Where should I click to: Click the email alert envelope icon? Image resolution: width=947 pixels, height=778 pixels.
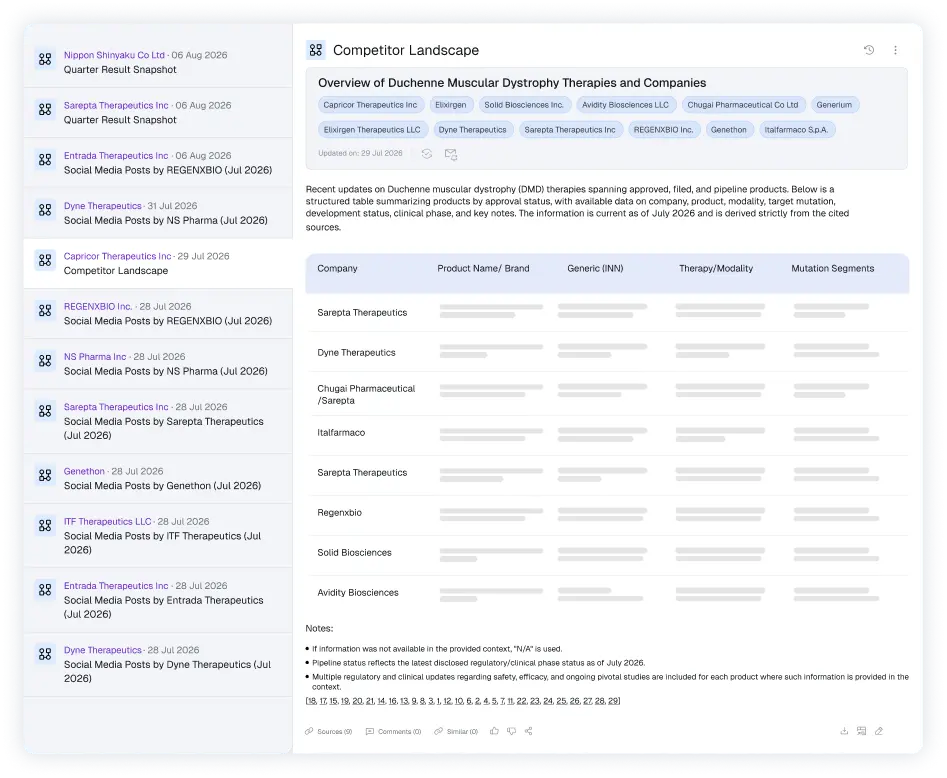click(451, 154)
